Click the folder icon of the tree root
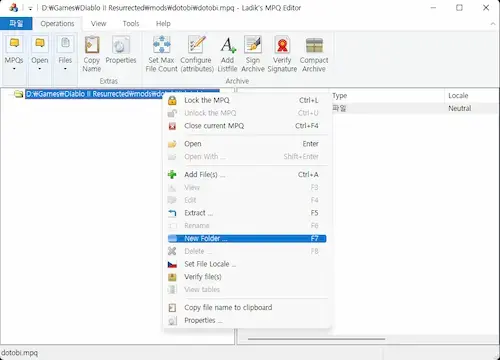500x360 pixels. pyautogui.click(x=19, y=94)
